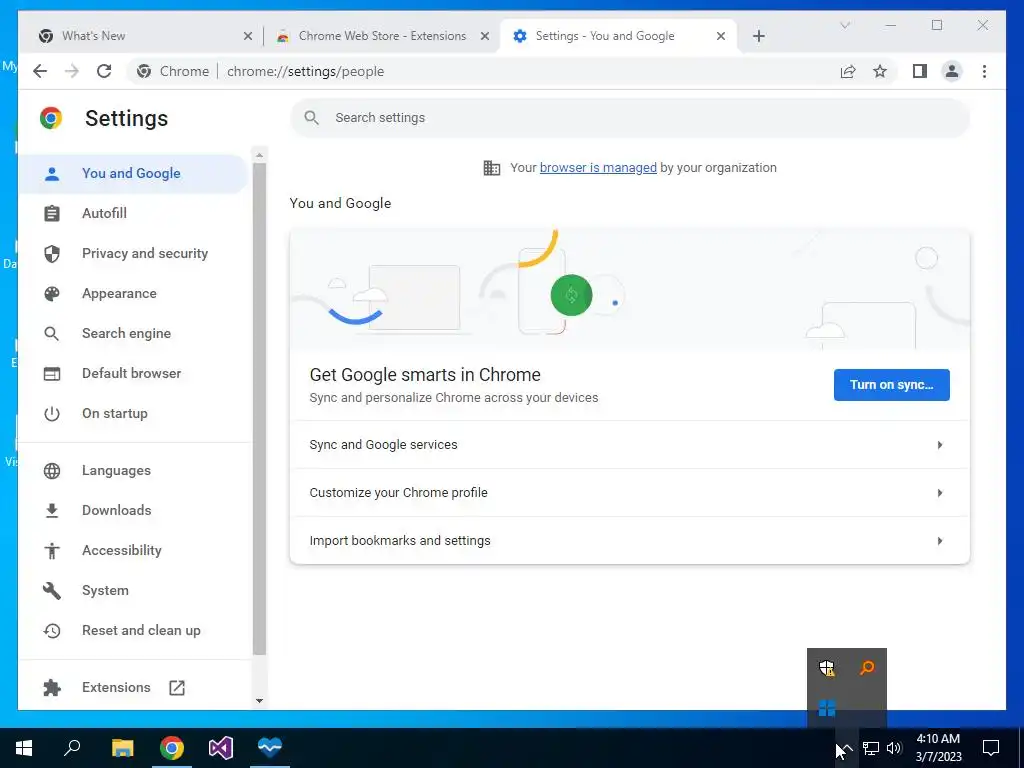1024x768 pixels.
Task: Click the heartbeat monitor taskbar app
Action: (270, 747)
